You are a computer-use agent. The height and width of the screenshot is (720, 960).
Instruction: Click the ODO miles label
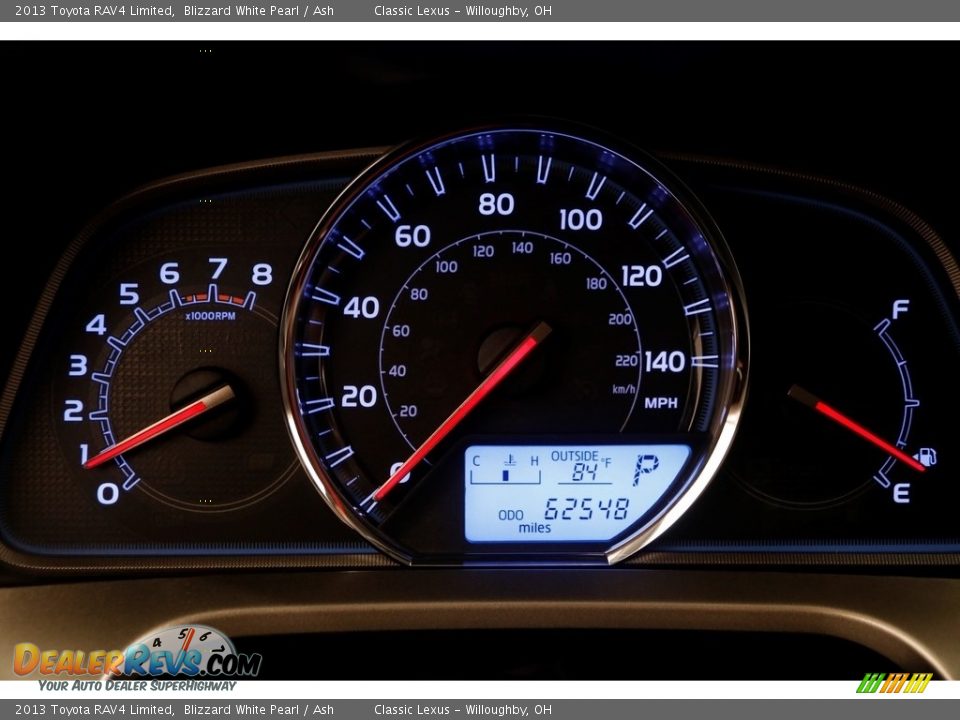pyautogui.click(x=522, y=521)
